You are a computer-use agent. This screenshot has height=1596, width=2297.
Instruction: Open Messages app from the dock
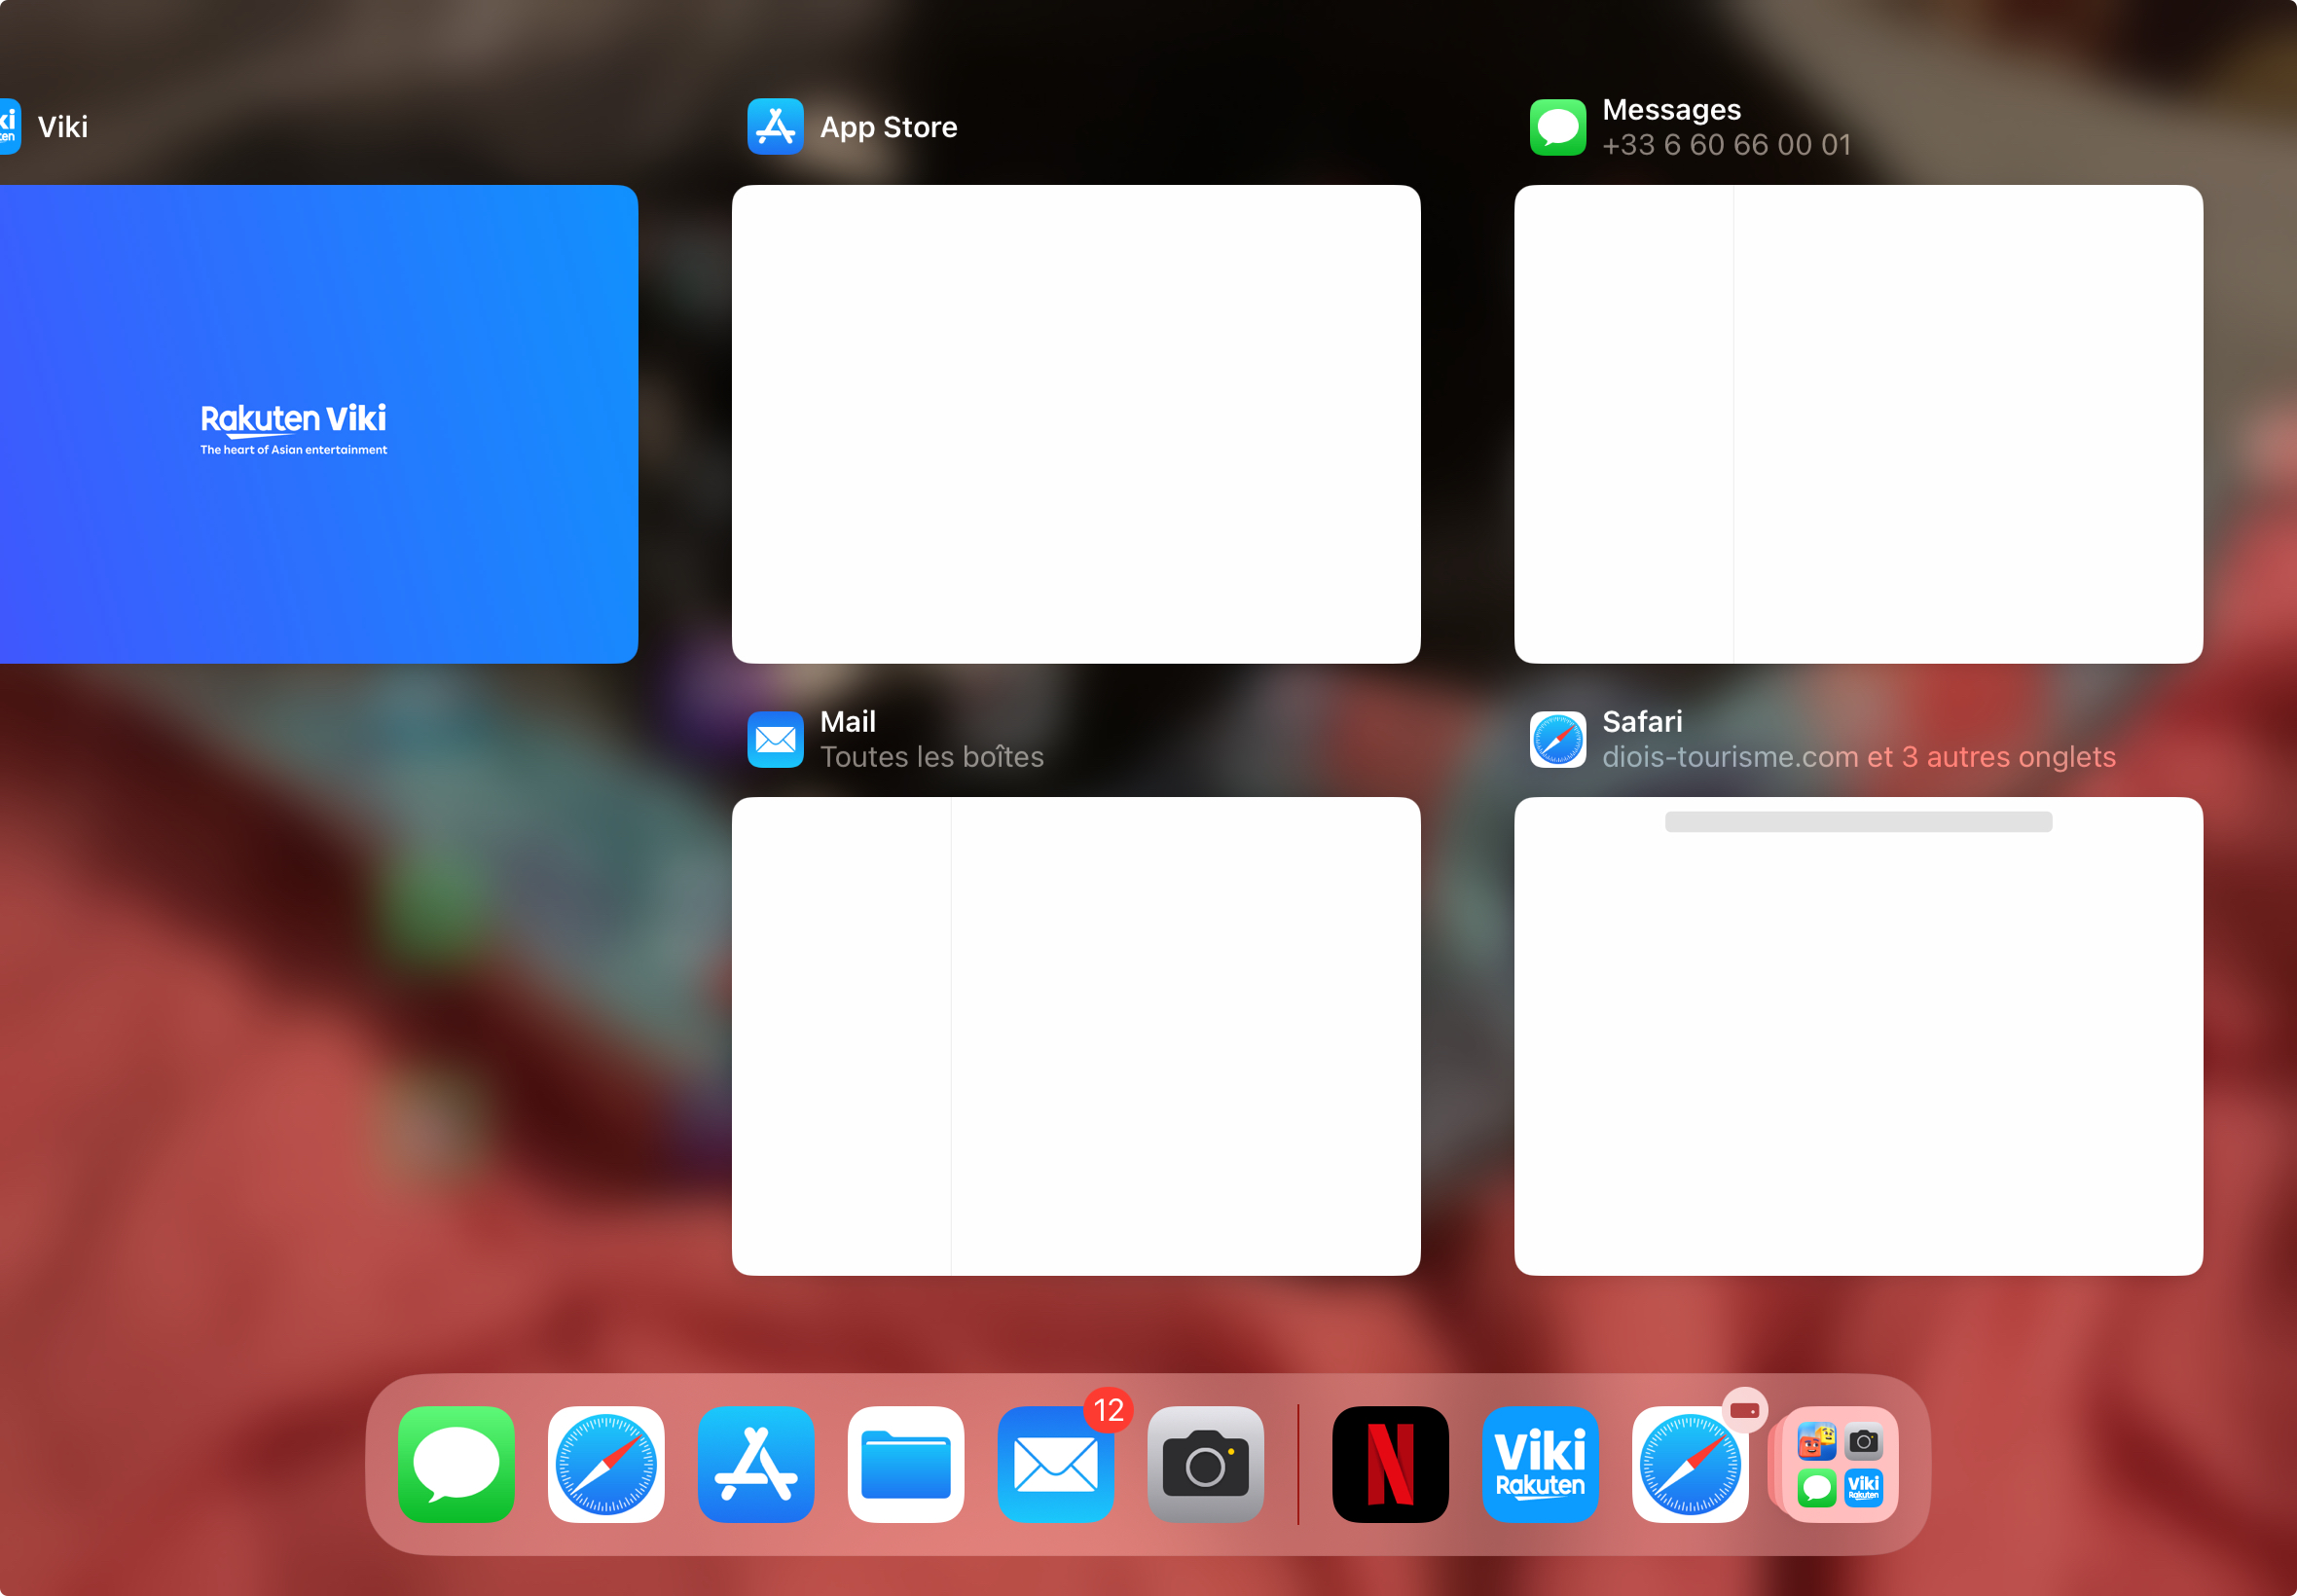coord(456,1464)
